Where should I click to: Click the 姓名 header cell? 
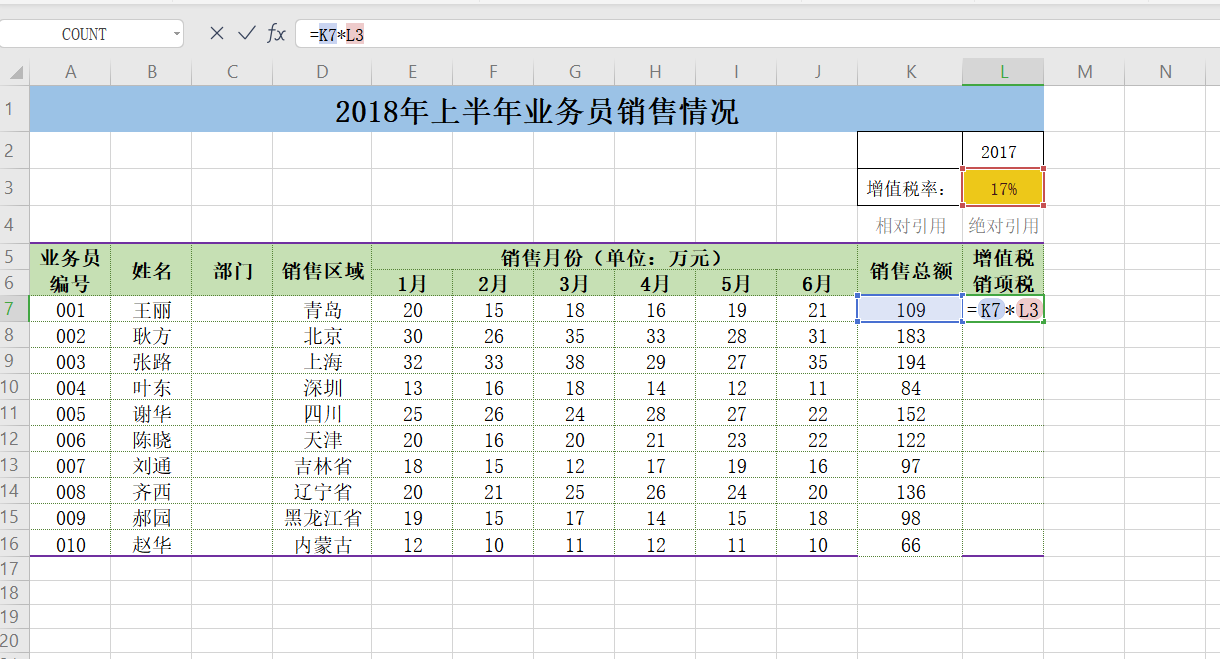[x=151, y=270]
